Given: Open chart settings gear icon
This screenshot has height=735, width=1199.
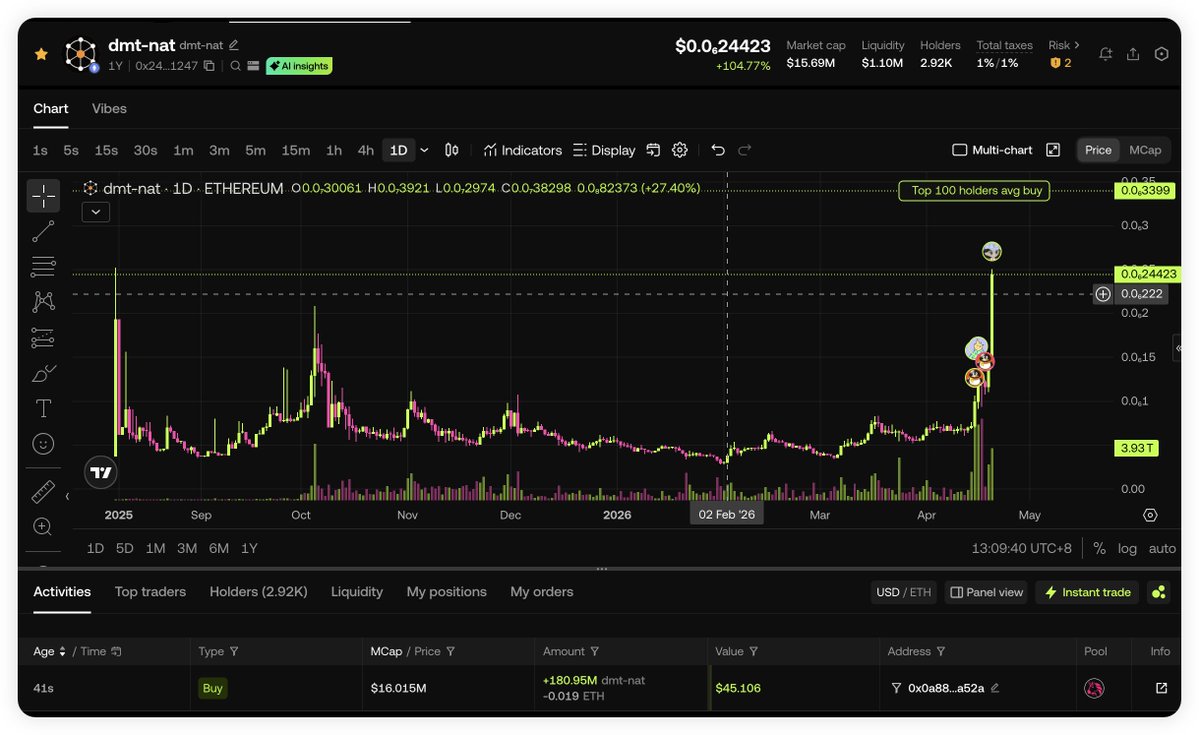Looking at the screenshot, I should (680, 150).
